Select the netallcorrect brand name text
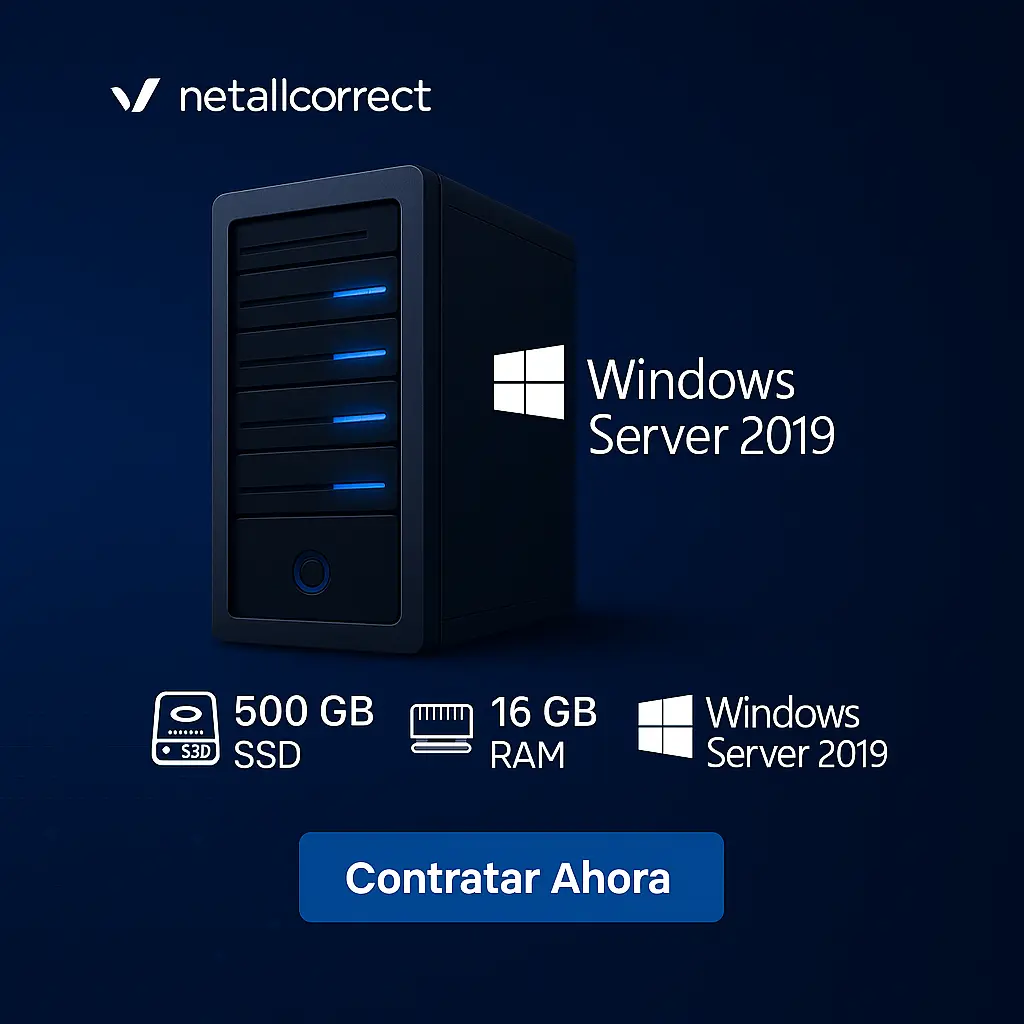Image resolution: width=1024 pixels, height=1024 pixels. pos(305,96)
